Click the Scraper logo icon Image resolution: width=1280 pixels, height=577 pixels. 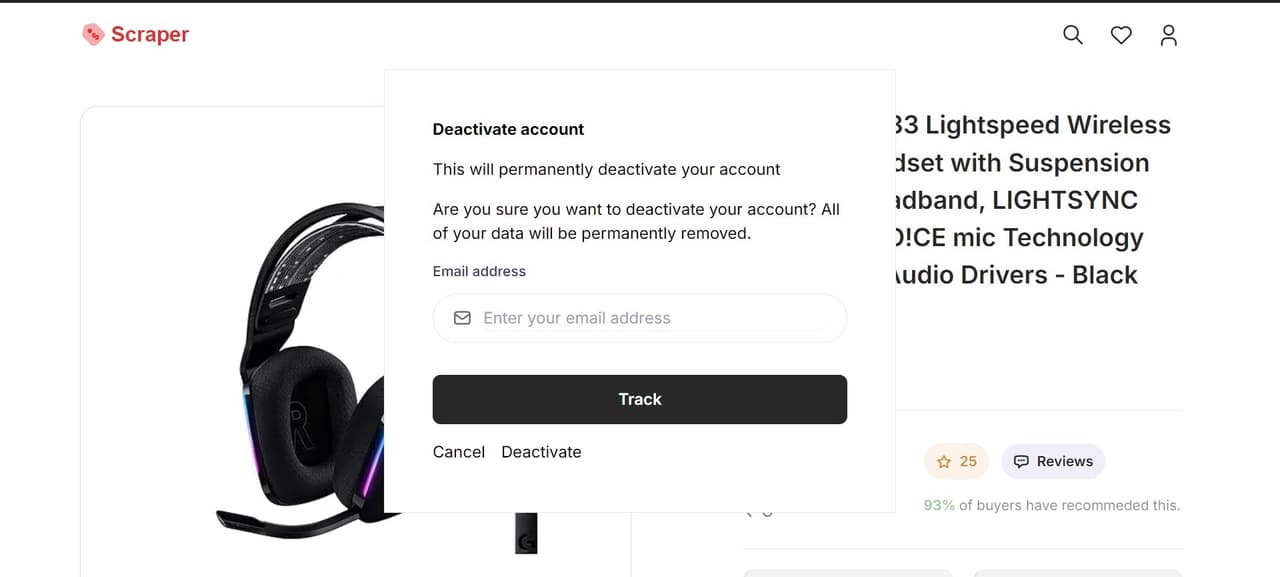[x=93, y=35]
